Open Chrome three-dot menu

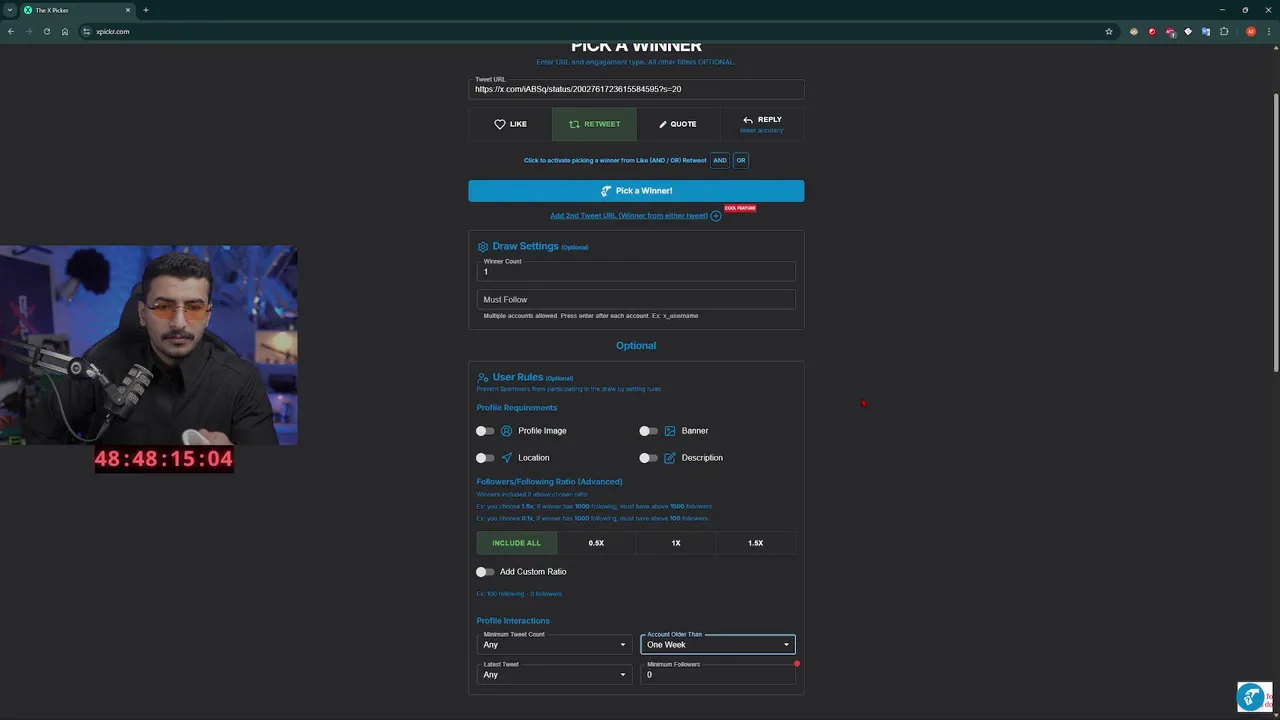point(1269,31)
